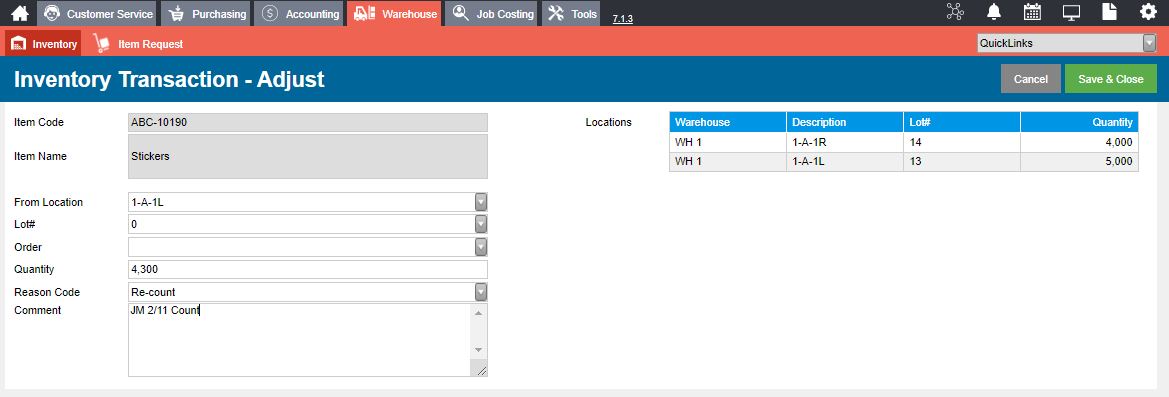This screenshot has width=1169, height=397.
Task: Click the monitor display icon
Action: pyautogui.click(x=1071, y=12)
